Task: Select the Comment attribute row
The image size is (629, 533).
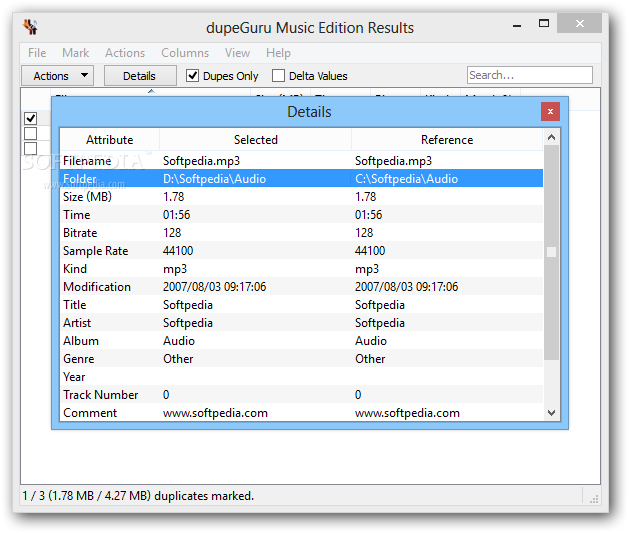Action: (x=302, y=413)
